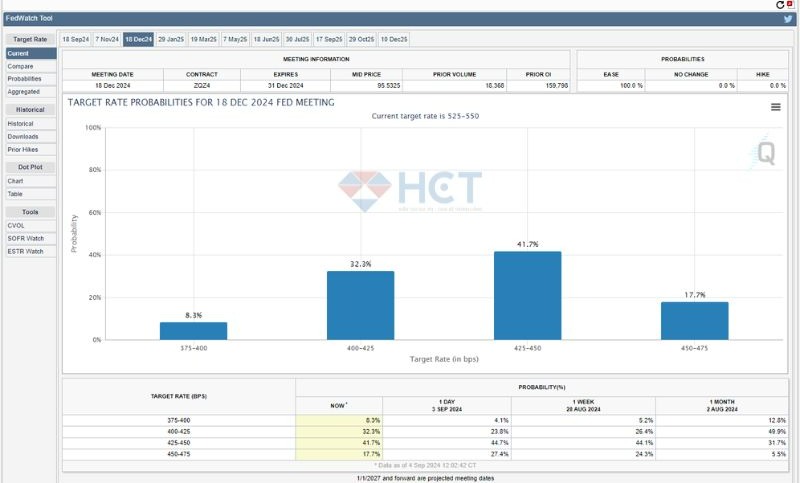
Task: Click the 375-400 row in probability table
Action: (x=425, y=421)
